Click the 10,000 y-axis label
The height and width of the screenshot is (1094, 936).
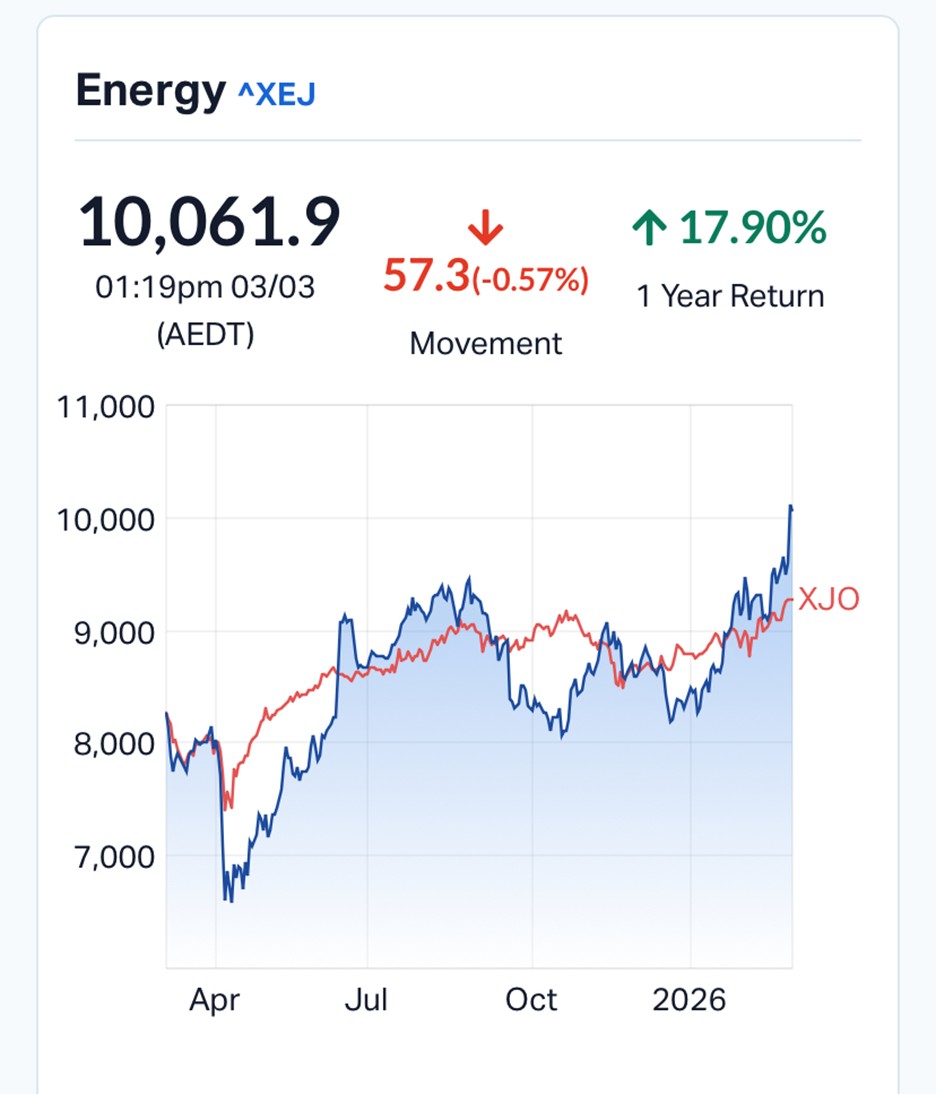coord(108,519)
